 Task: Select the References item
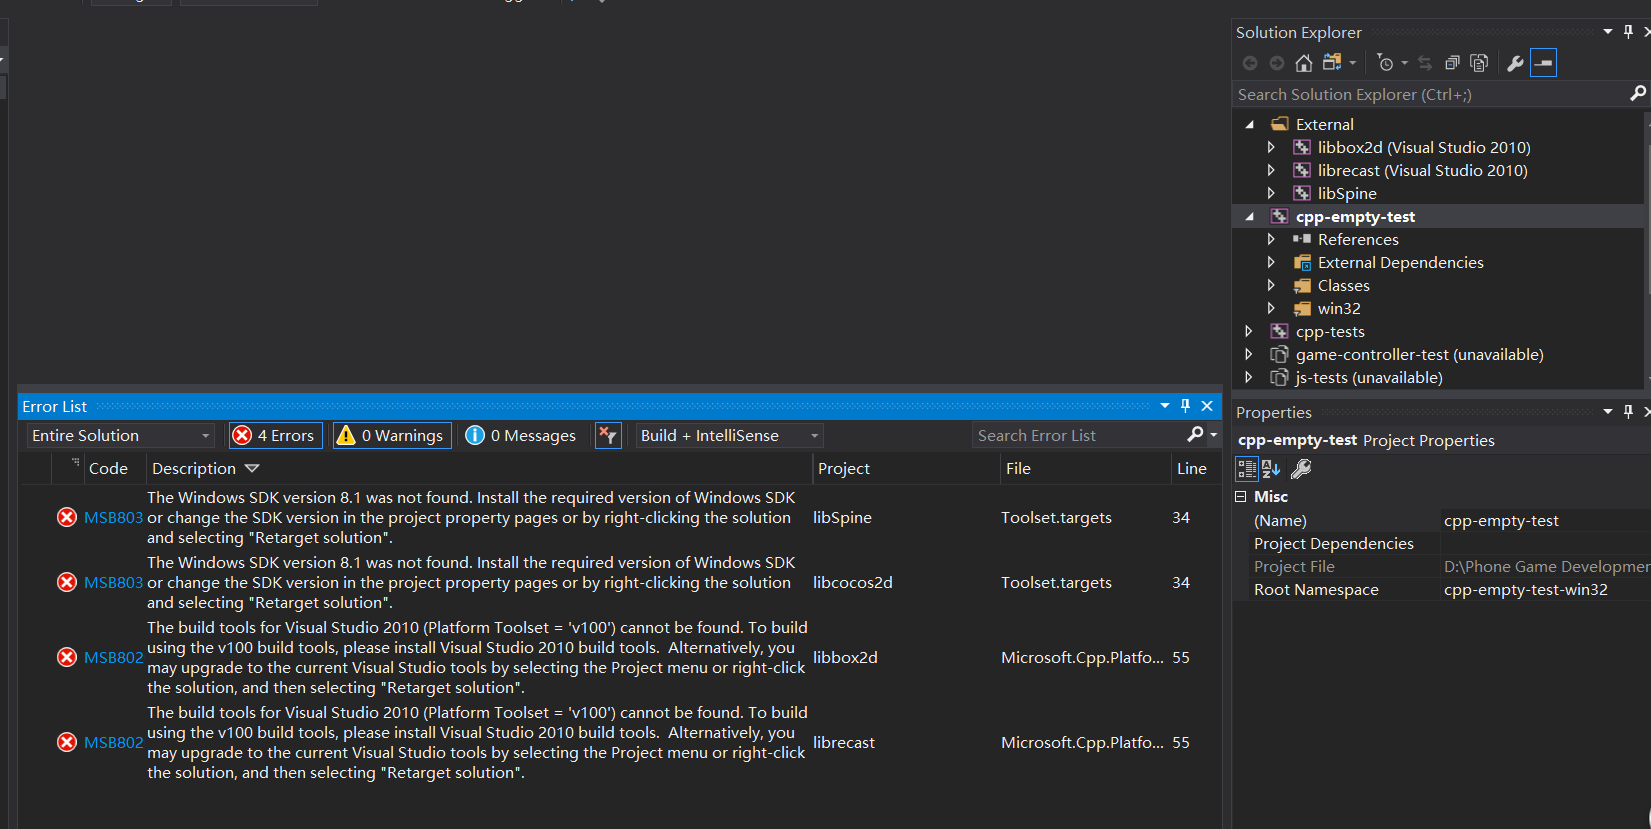[1358, 239]
